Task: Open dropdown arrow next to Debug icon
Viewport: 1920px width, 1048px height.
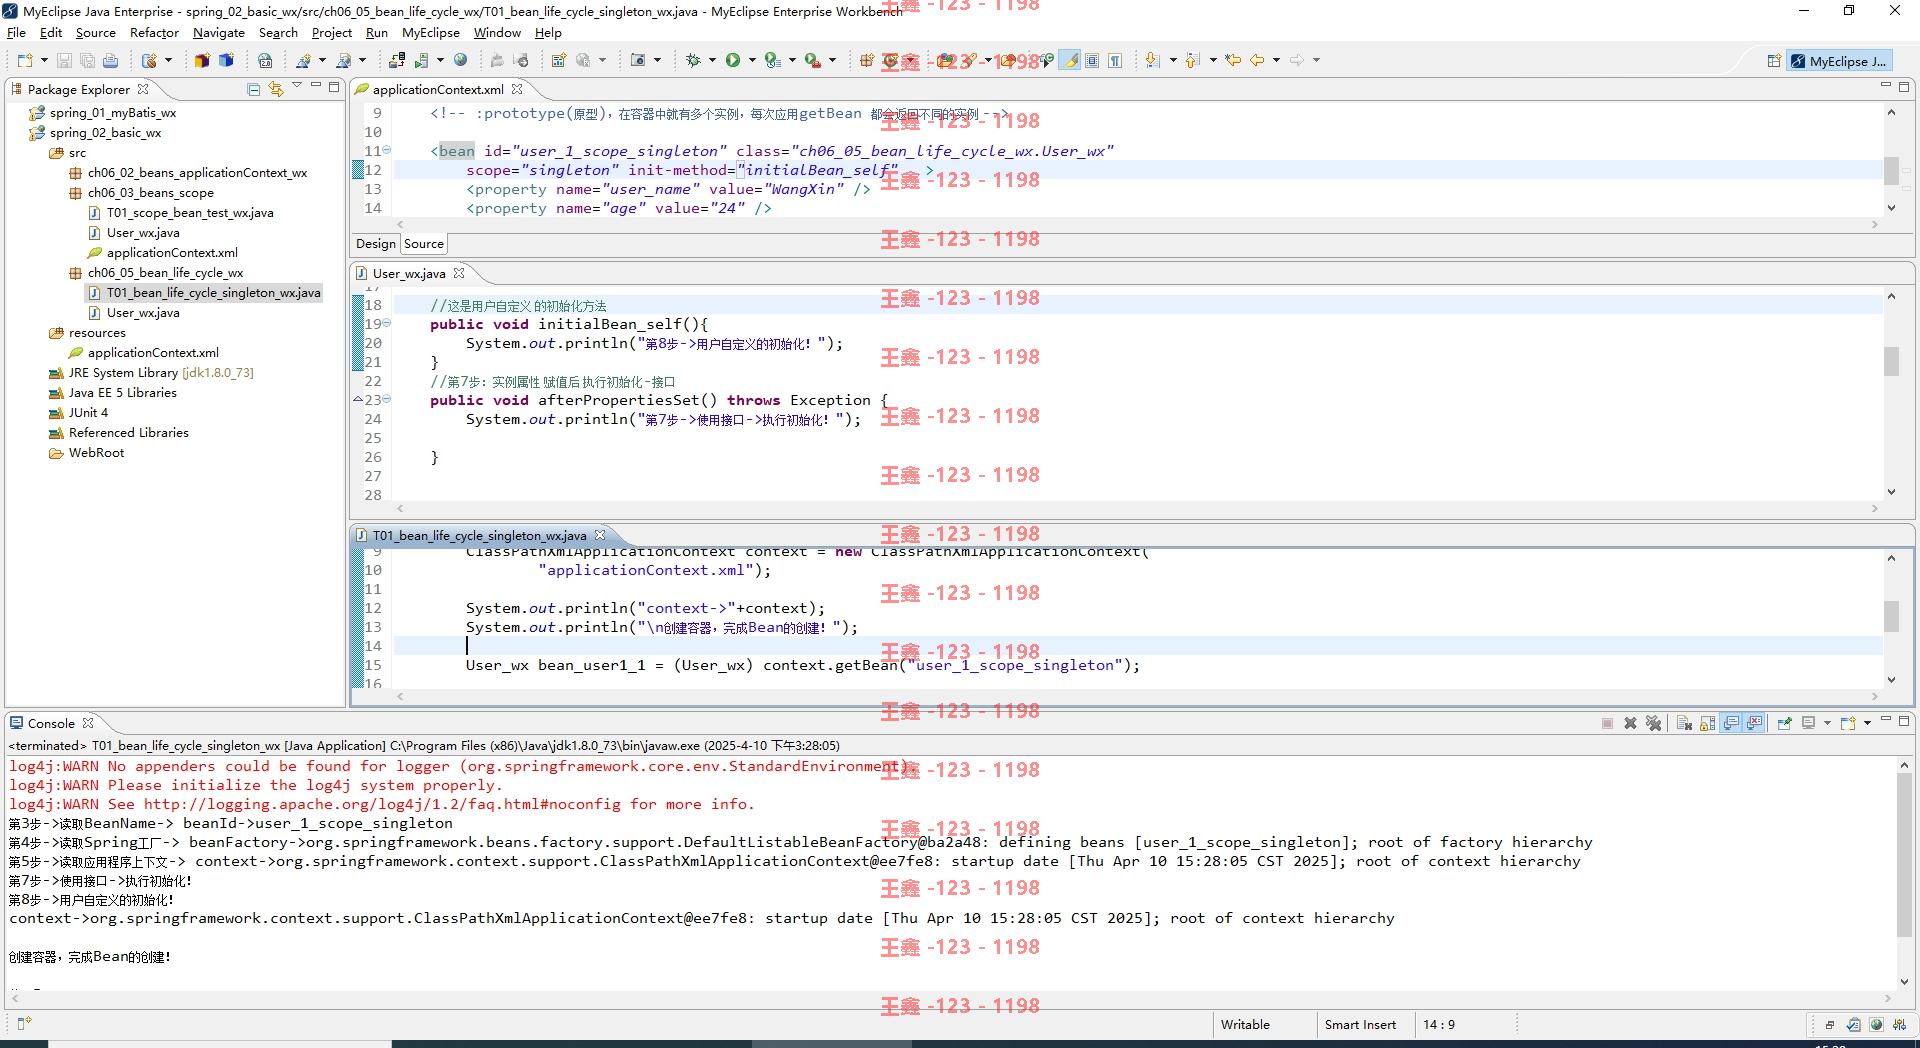Action: tap(712, 61)
